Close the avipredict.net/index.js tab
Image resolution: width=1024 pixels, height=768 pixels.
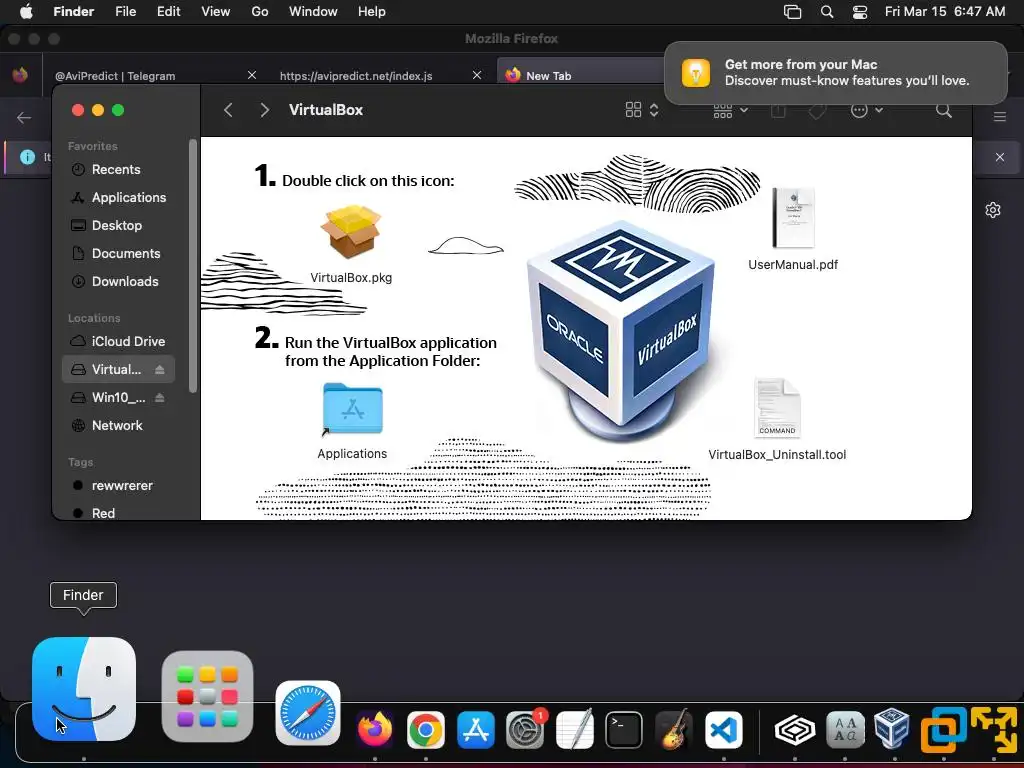pyautogui.click(x=477, y=75)
